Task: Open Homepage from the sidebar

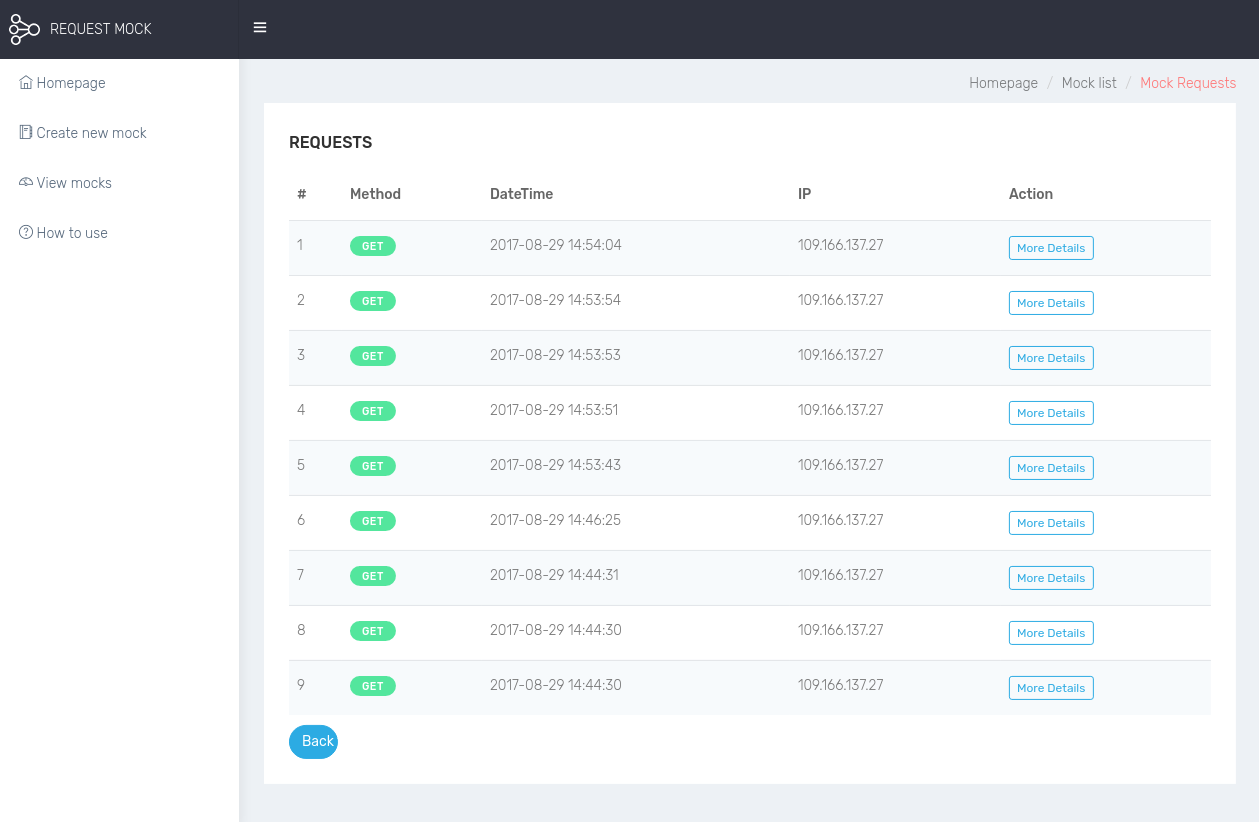Action: tap(71, 83)
